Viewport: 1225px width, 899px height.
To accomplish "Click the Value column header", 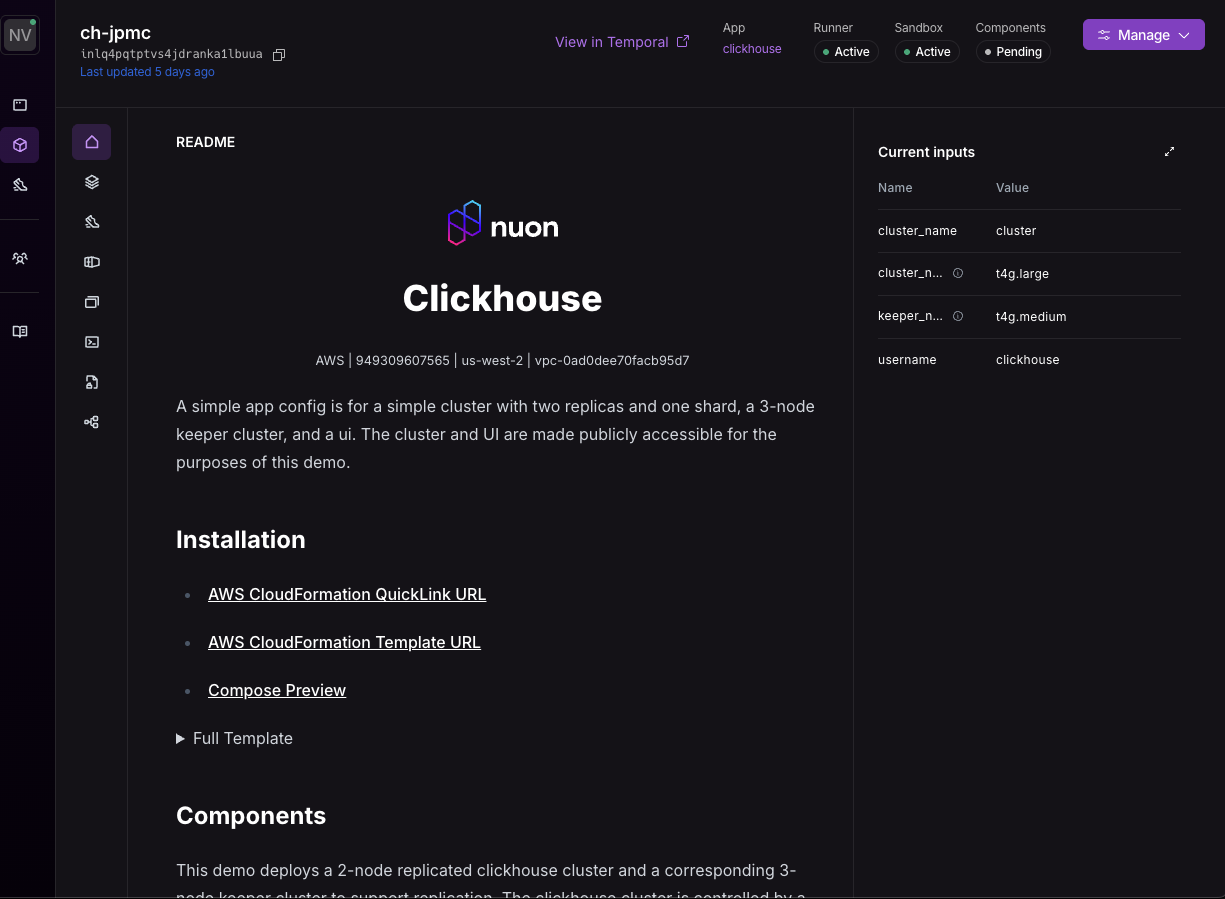I will pos(1012,188).
